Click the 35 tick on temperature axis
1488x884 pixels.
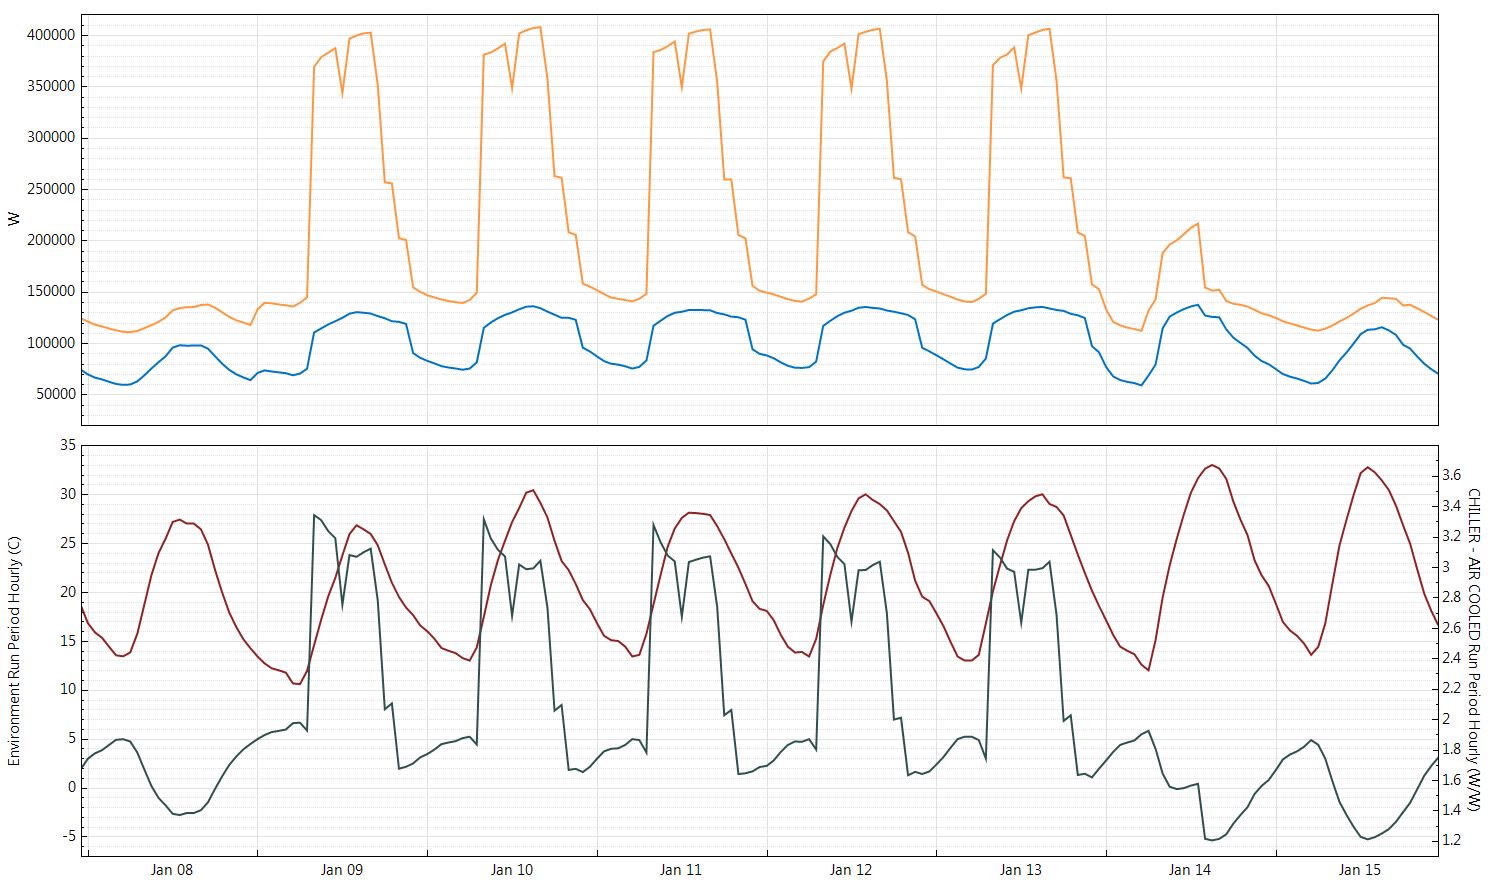point(67,445)
